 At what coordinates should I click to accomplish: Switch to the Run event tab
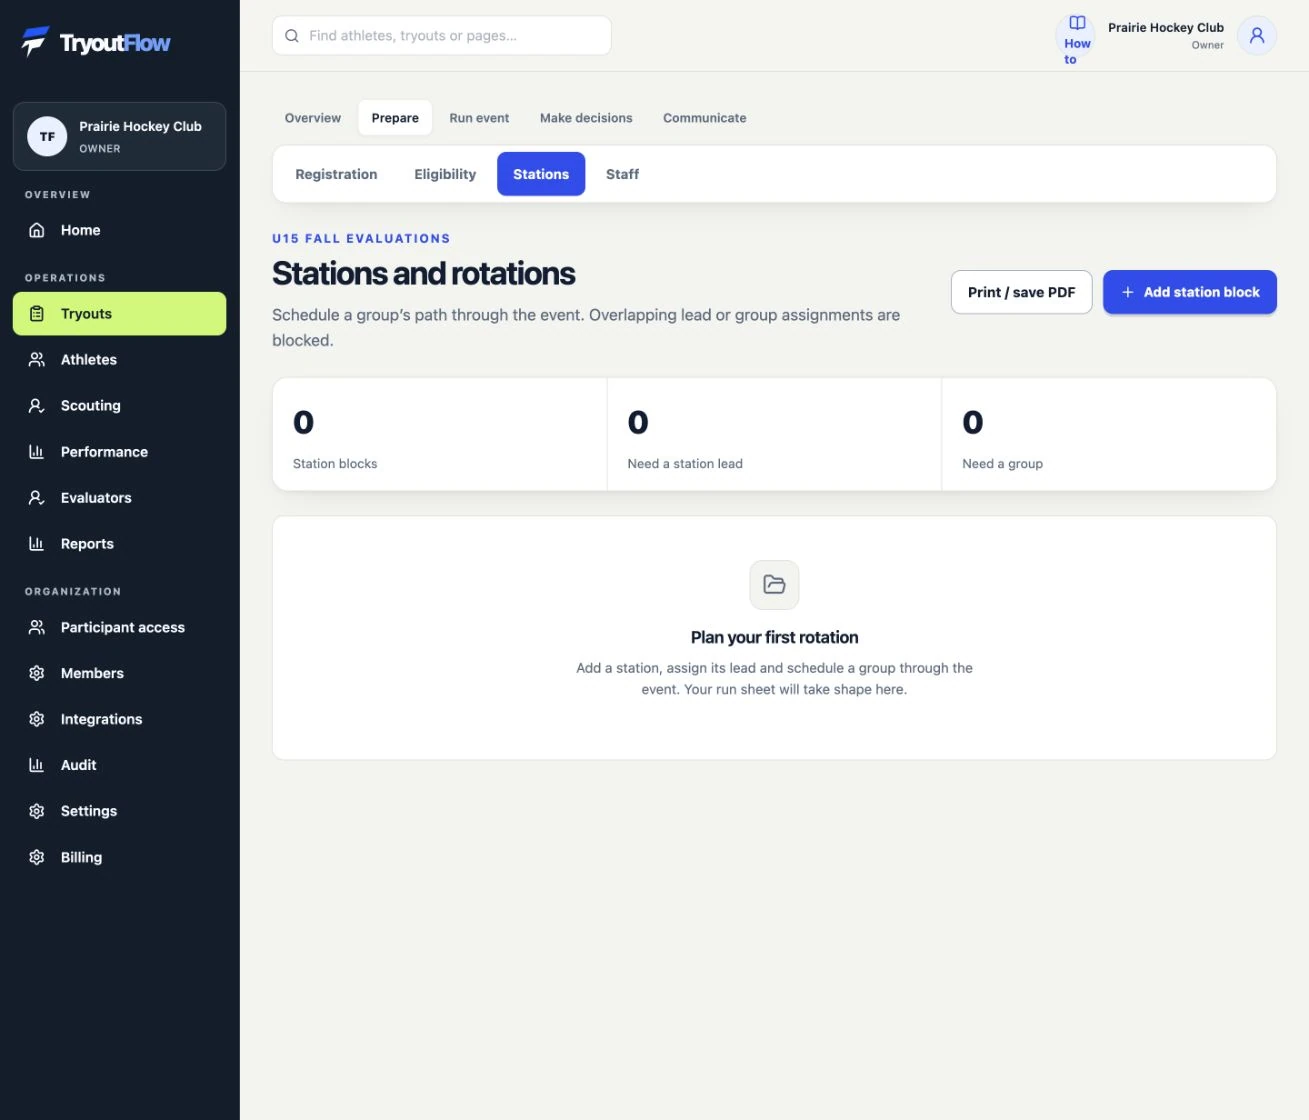(x=479, y=118)
